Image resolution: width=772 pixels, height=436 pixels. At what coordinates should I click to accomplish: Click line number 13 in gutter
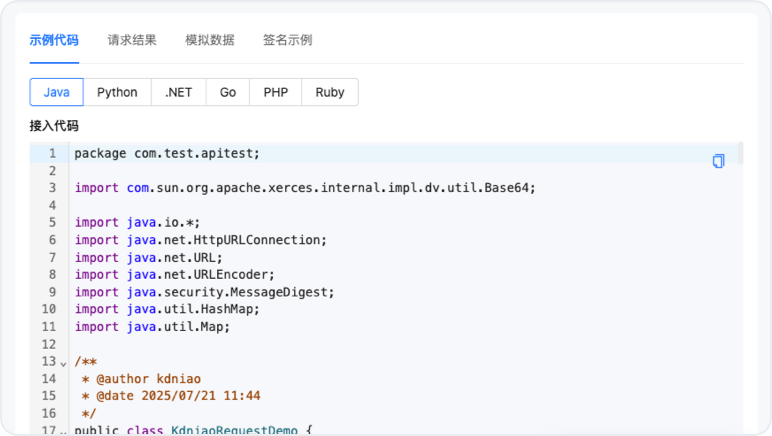(x=48, y=361)
